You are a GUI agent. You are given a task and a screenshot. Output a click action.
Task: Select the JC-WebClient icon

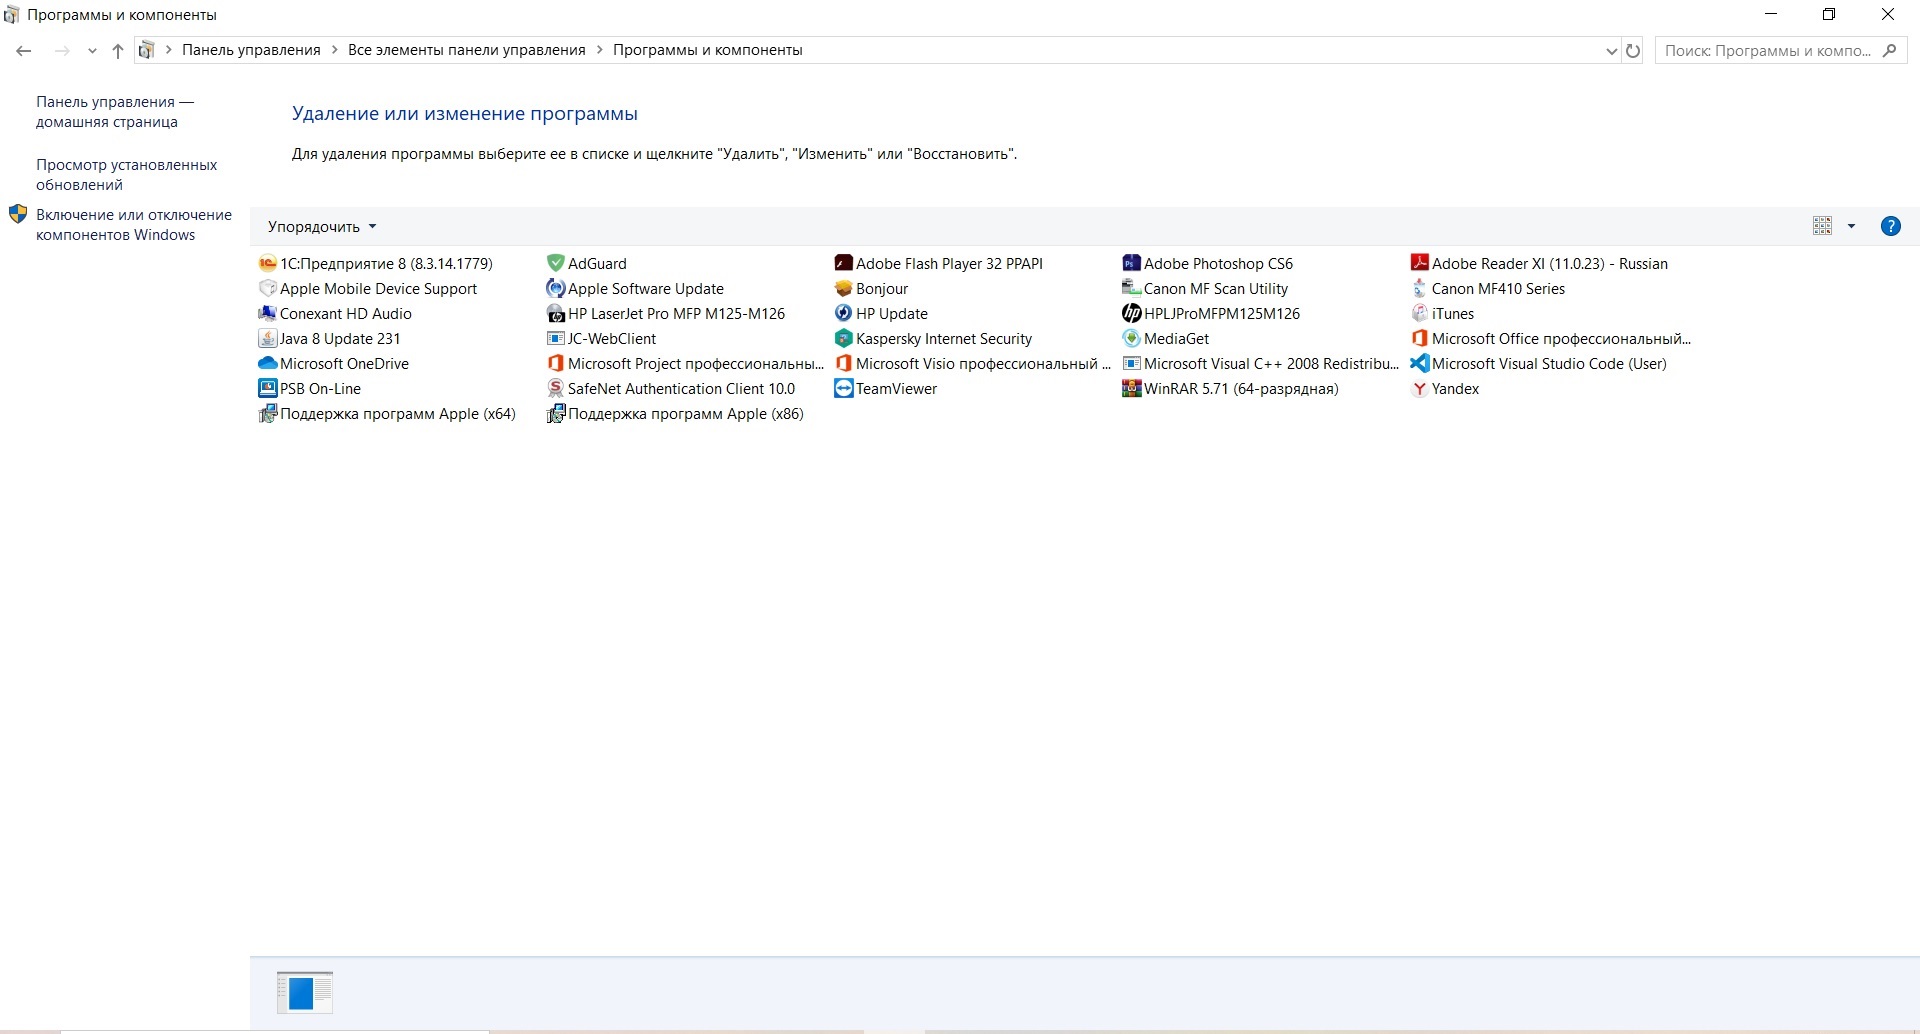pos(555,339)
